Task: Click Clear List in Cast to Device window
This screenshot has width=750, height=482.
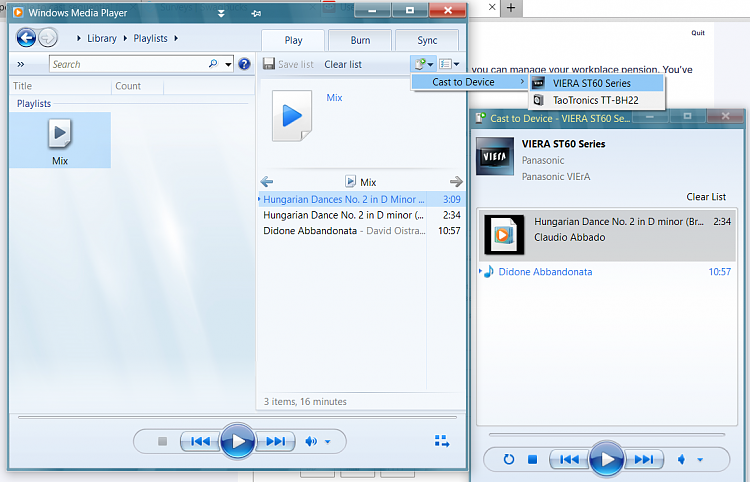Action: [x=705, y=197]
